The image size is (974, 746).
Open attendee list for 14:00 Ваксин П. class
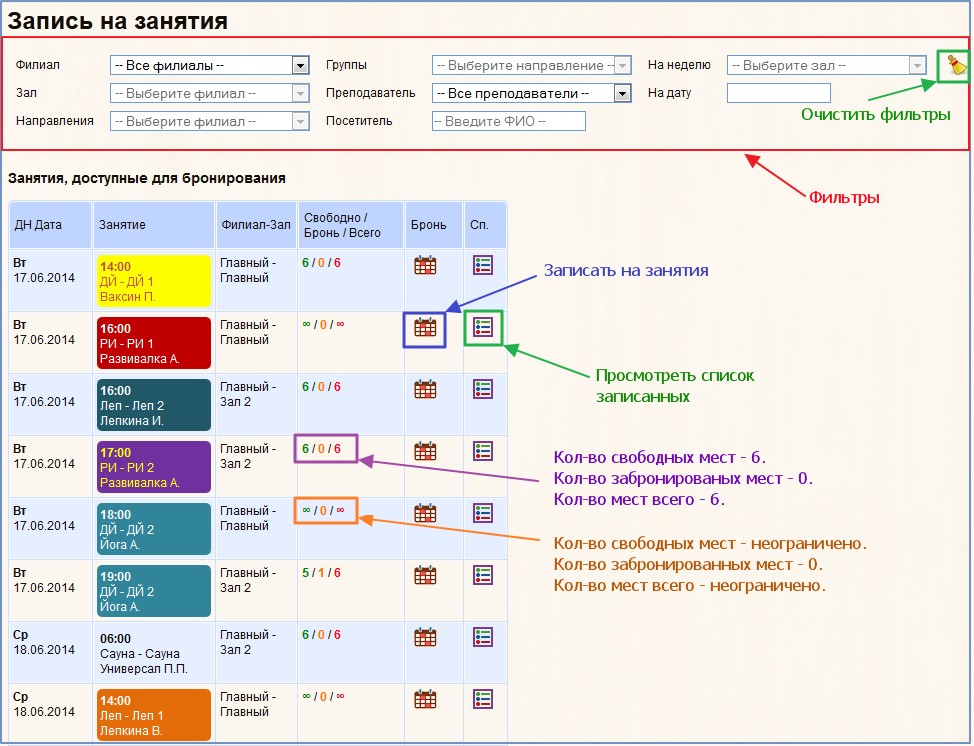tap(483, 265)
